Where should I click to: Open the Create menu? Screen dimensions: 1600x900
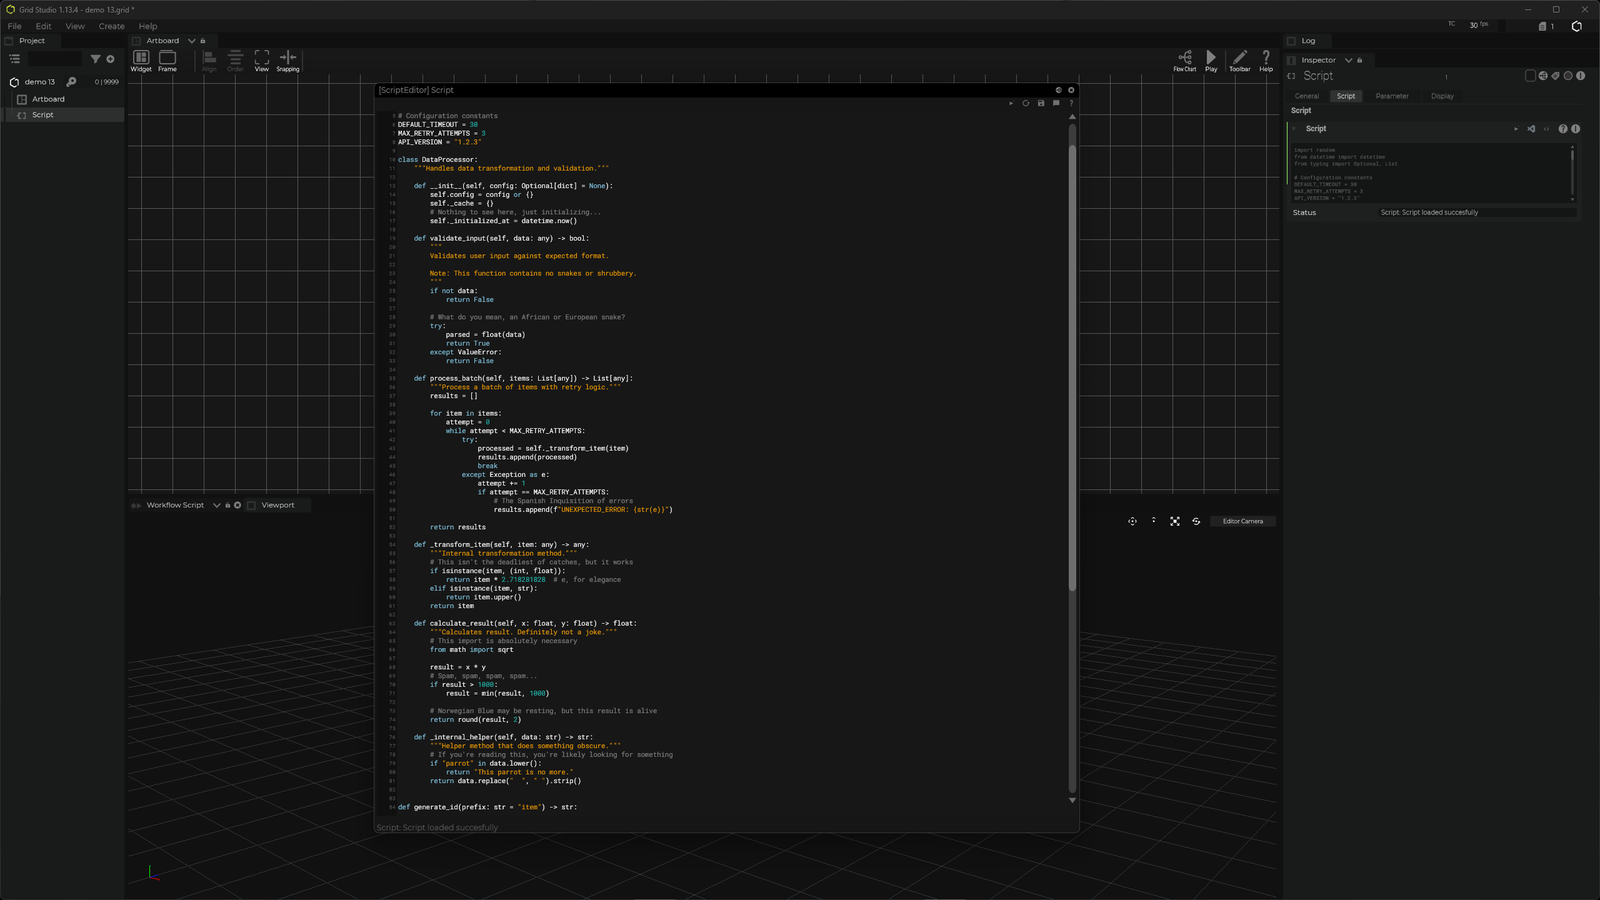pyautogui.click(x=111, y=26)
